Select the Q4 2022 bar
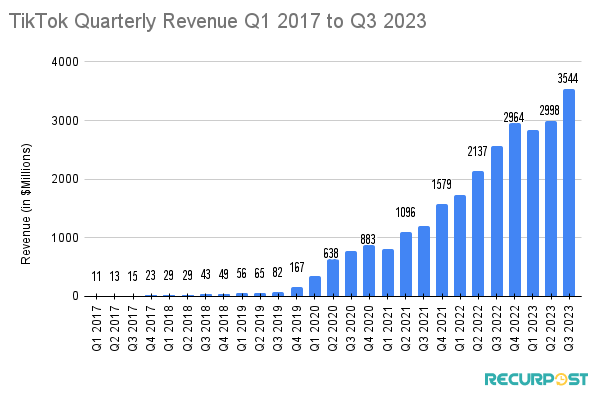The width and height of the screenshot is (600, 407). [515, 210]
